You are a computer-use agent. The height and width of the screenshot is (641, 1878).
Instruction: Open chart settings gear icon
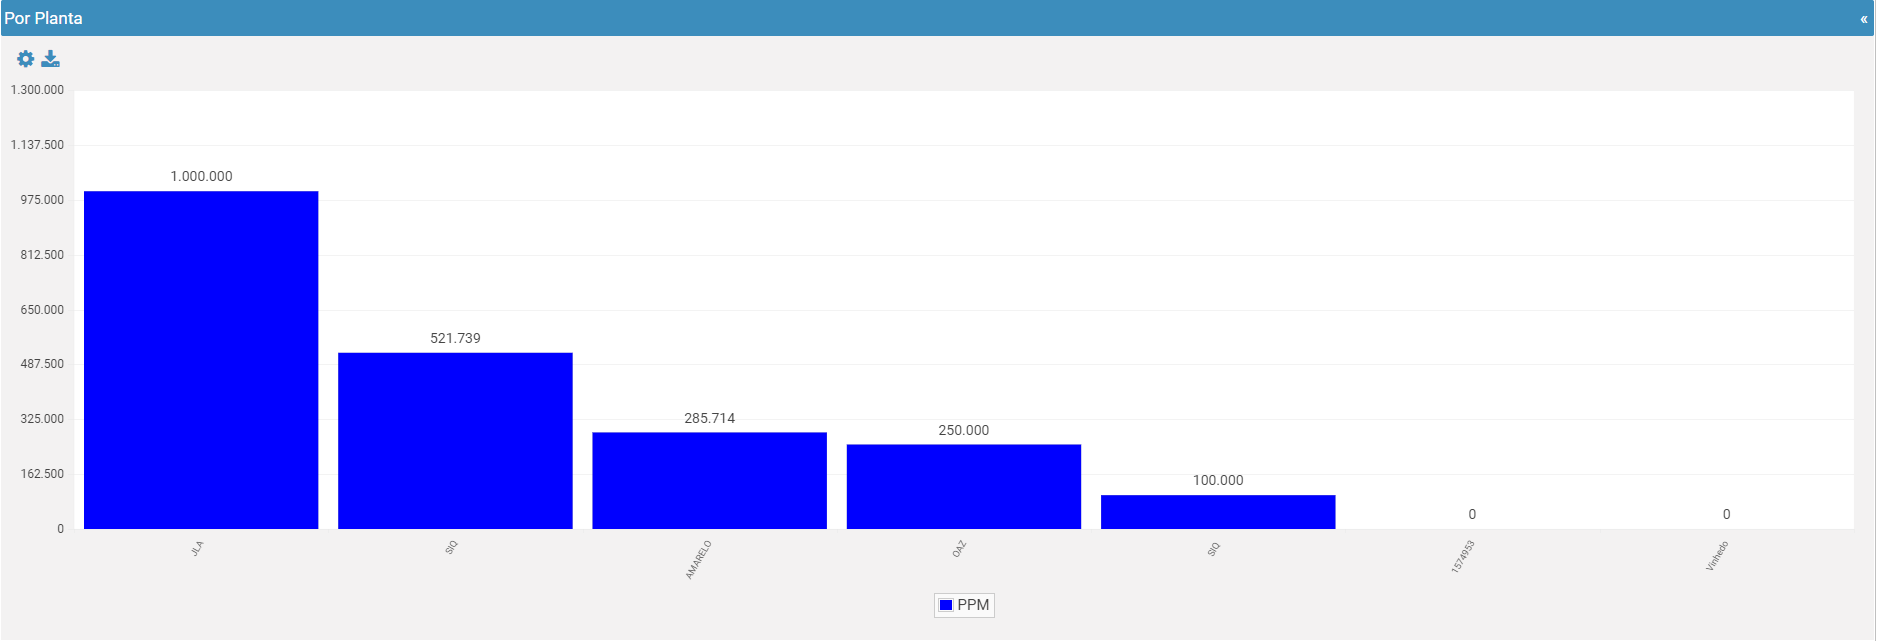pyautogui.click(x=26, y=59)
